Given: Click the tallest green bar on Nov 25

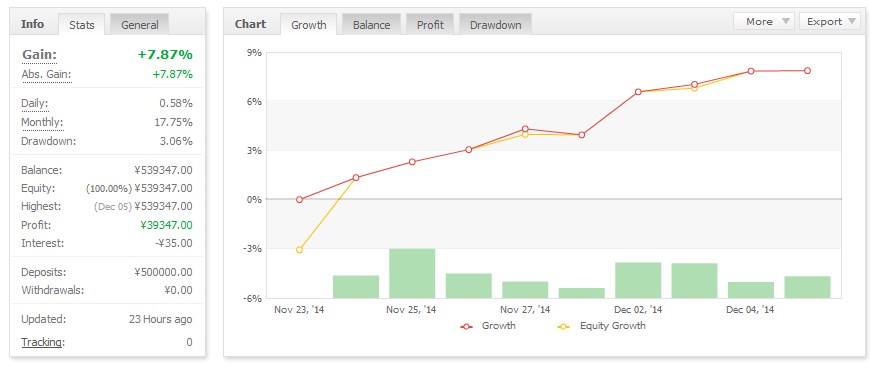Looking at the screenshot, I should point(412,273).
